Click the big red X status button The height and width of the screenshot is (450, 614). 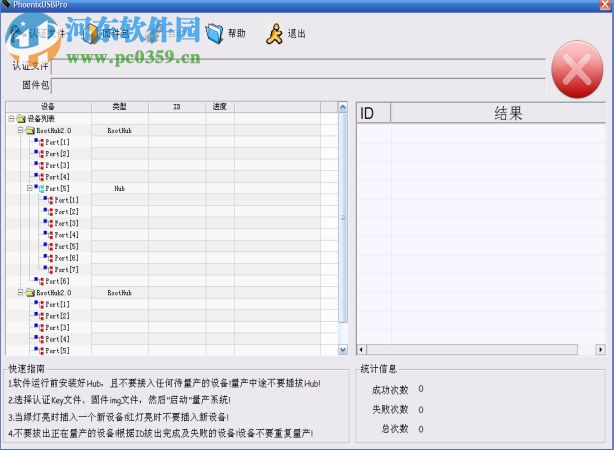[x=577, y=70]
